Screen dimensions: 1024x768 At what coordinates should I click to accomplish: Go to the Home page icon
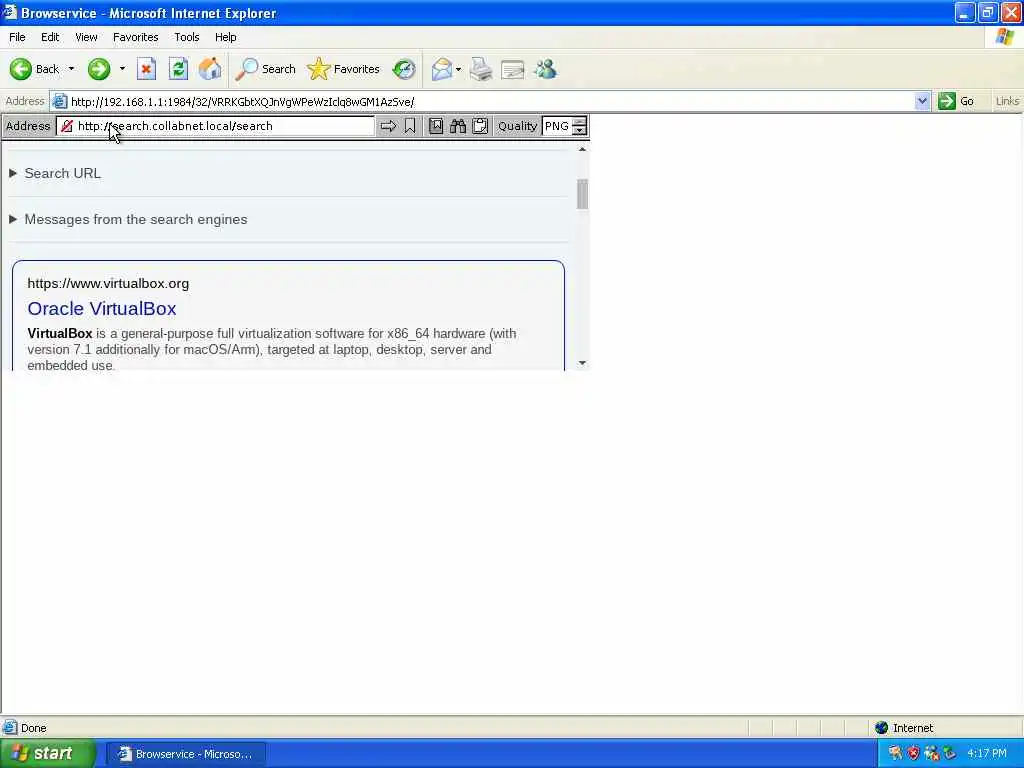click(210, 69)
